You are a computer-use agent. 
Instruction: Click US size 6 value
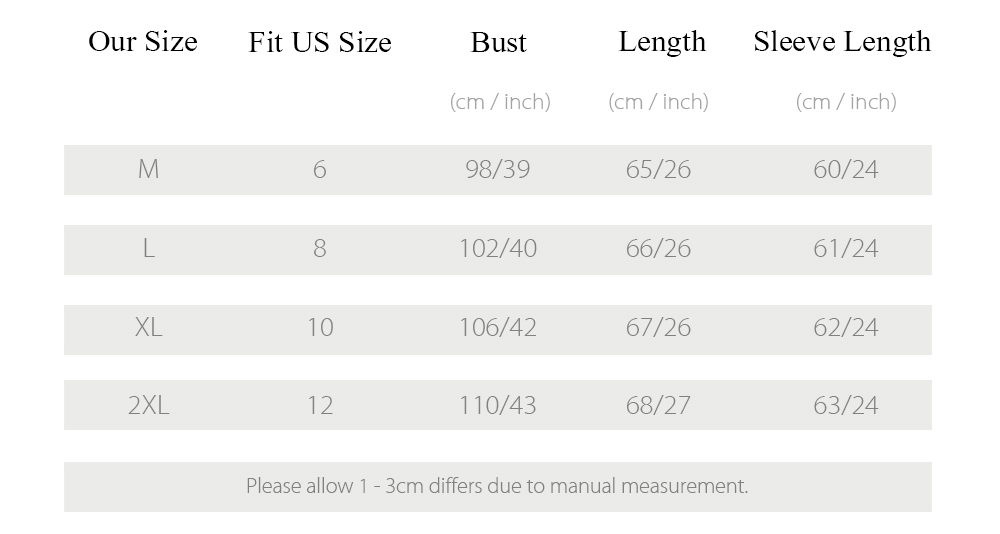pos(320,170)
